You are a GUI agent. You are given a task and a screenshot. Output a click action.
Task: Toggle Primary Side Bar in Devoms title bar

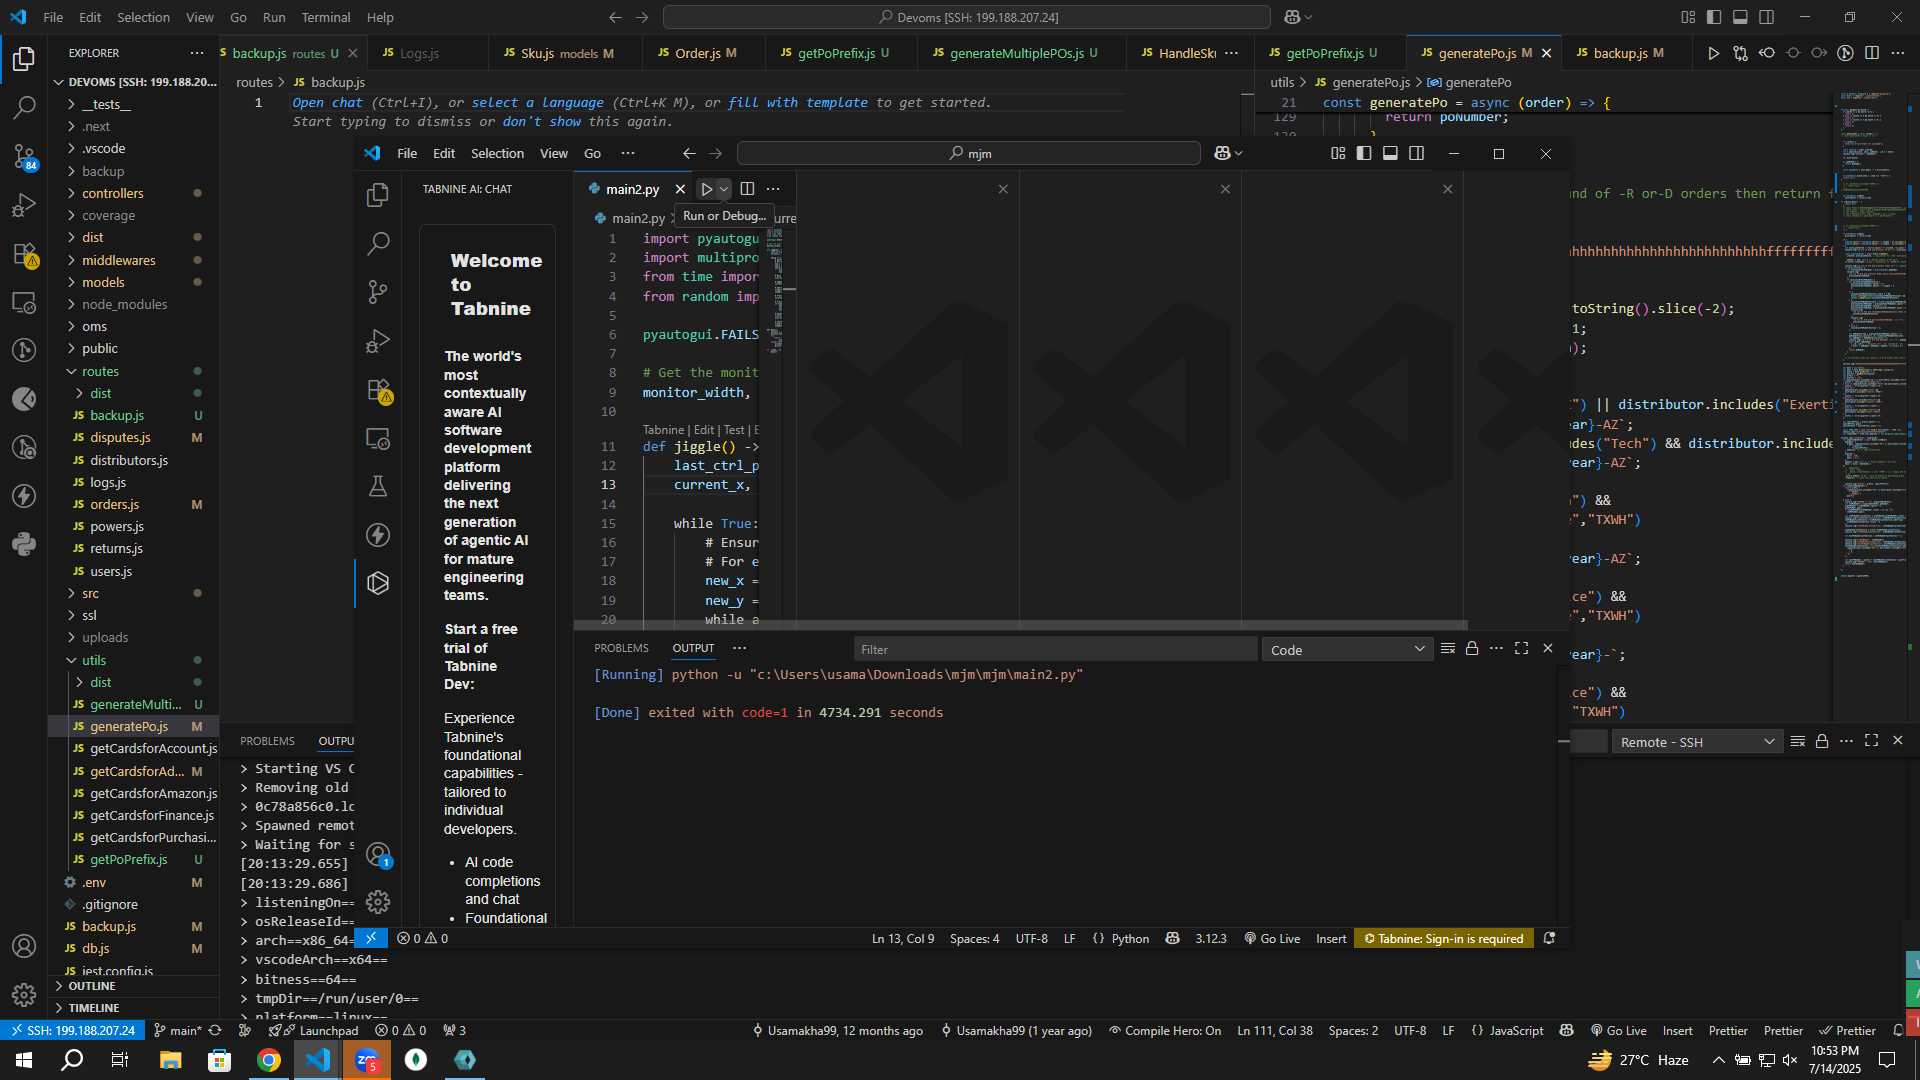[x=1714, y=17]
